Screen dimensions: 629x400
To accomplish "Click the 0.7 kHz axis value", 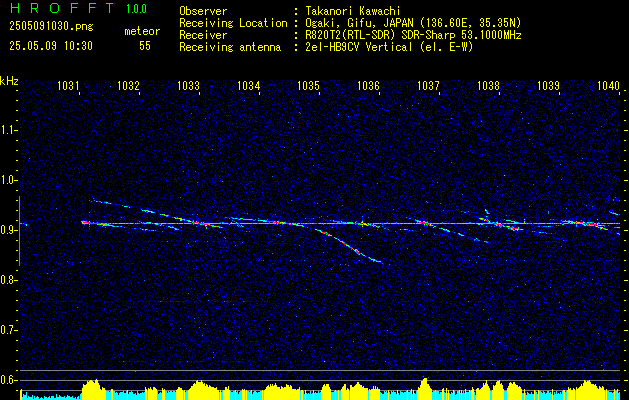I will 8,330.
